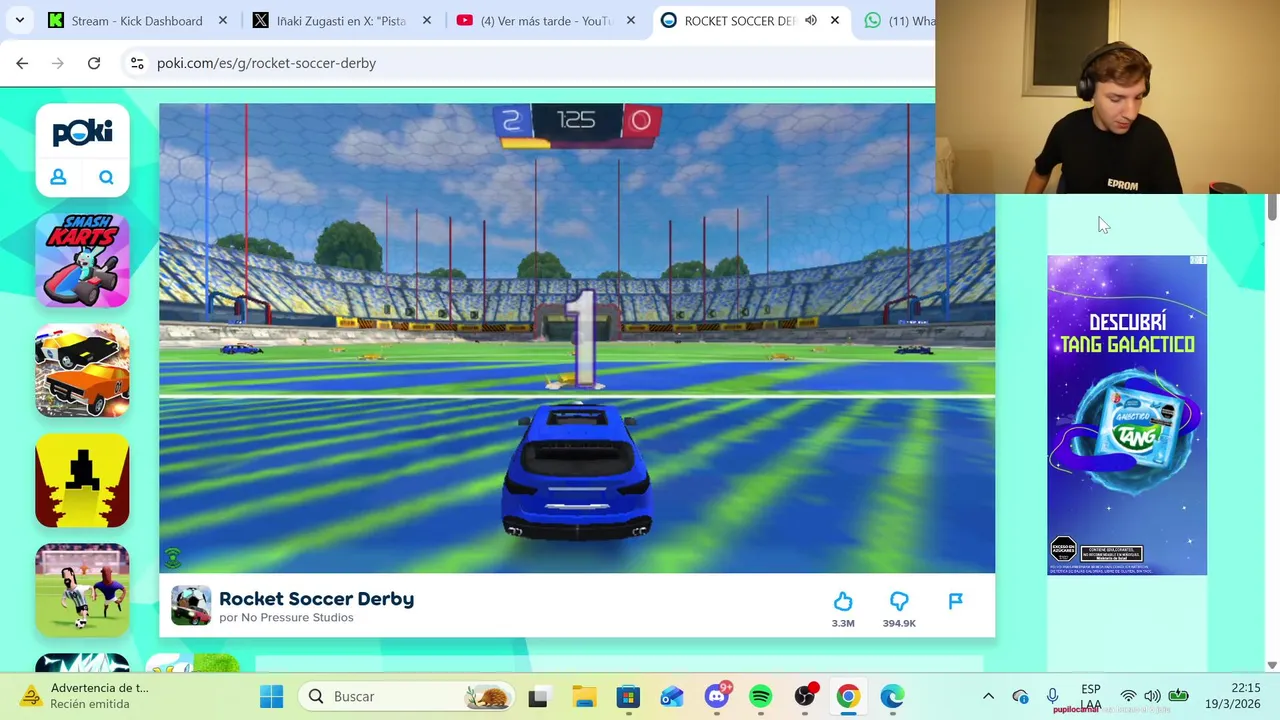
Task: Open the police car chase game thumbnail
Action: coord(82,370)
